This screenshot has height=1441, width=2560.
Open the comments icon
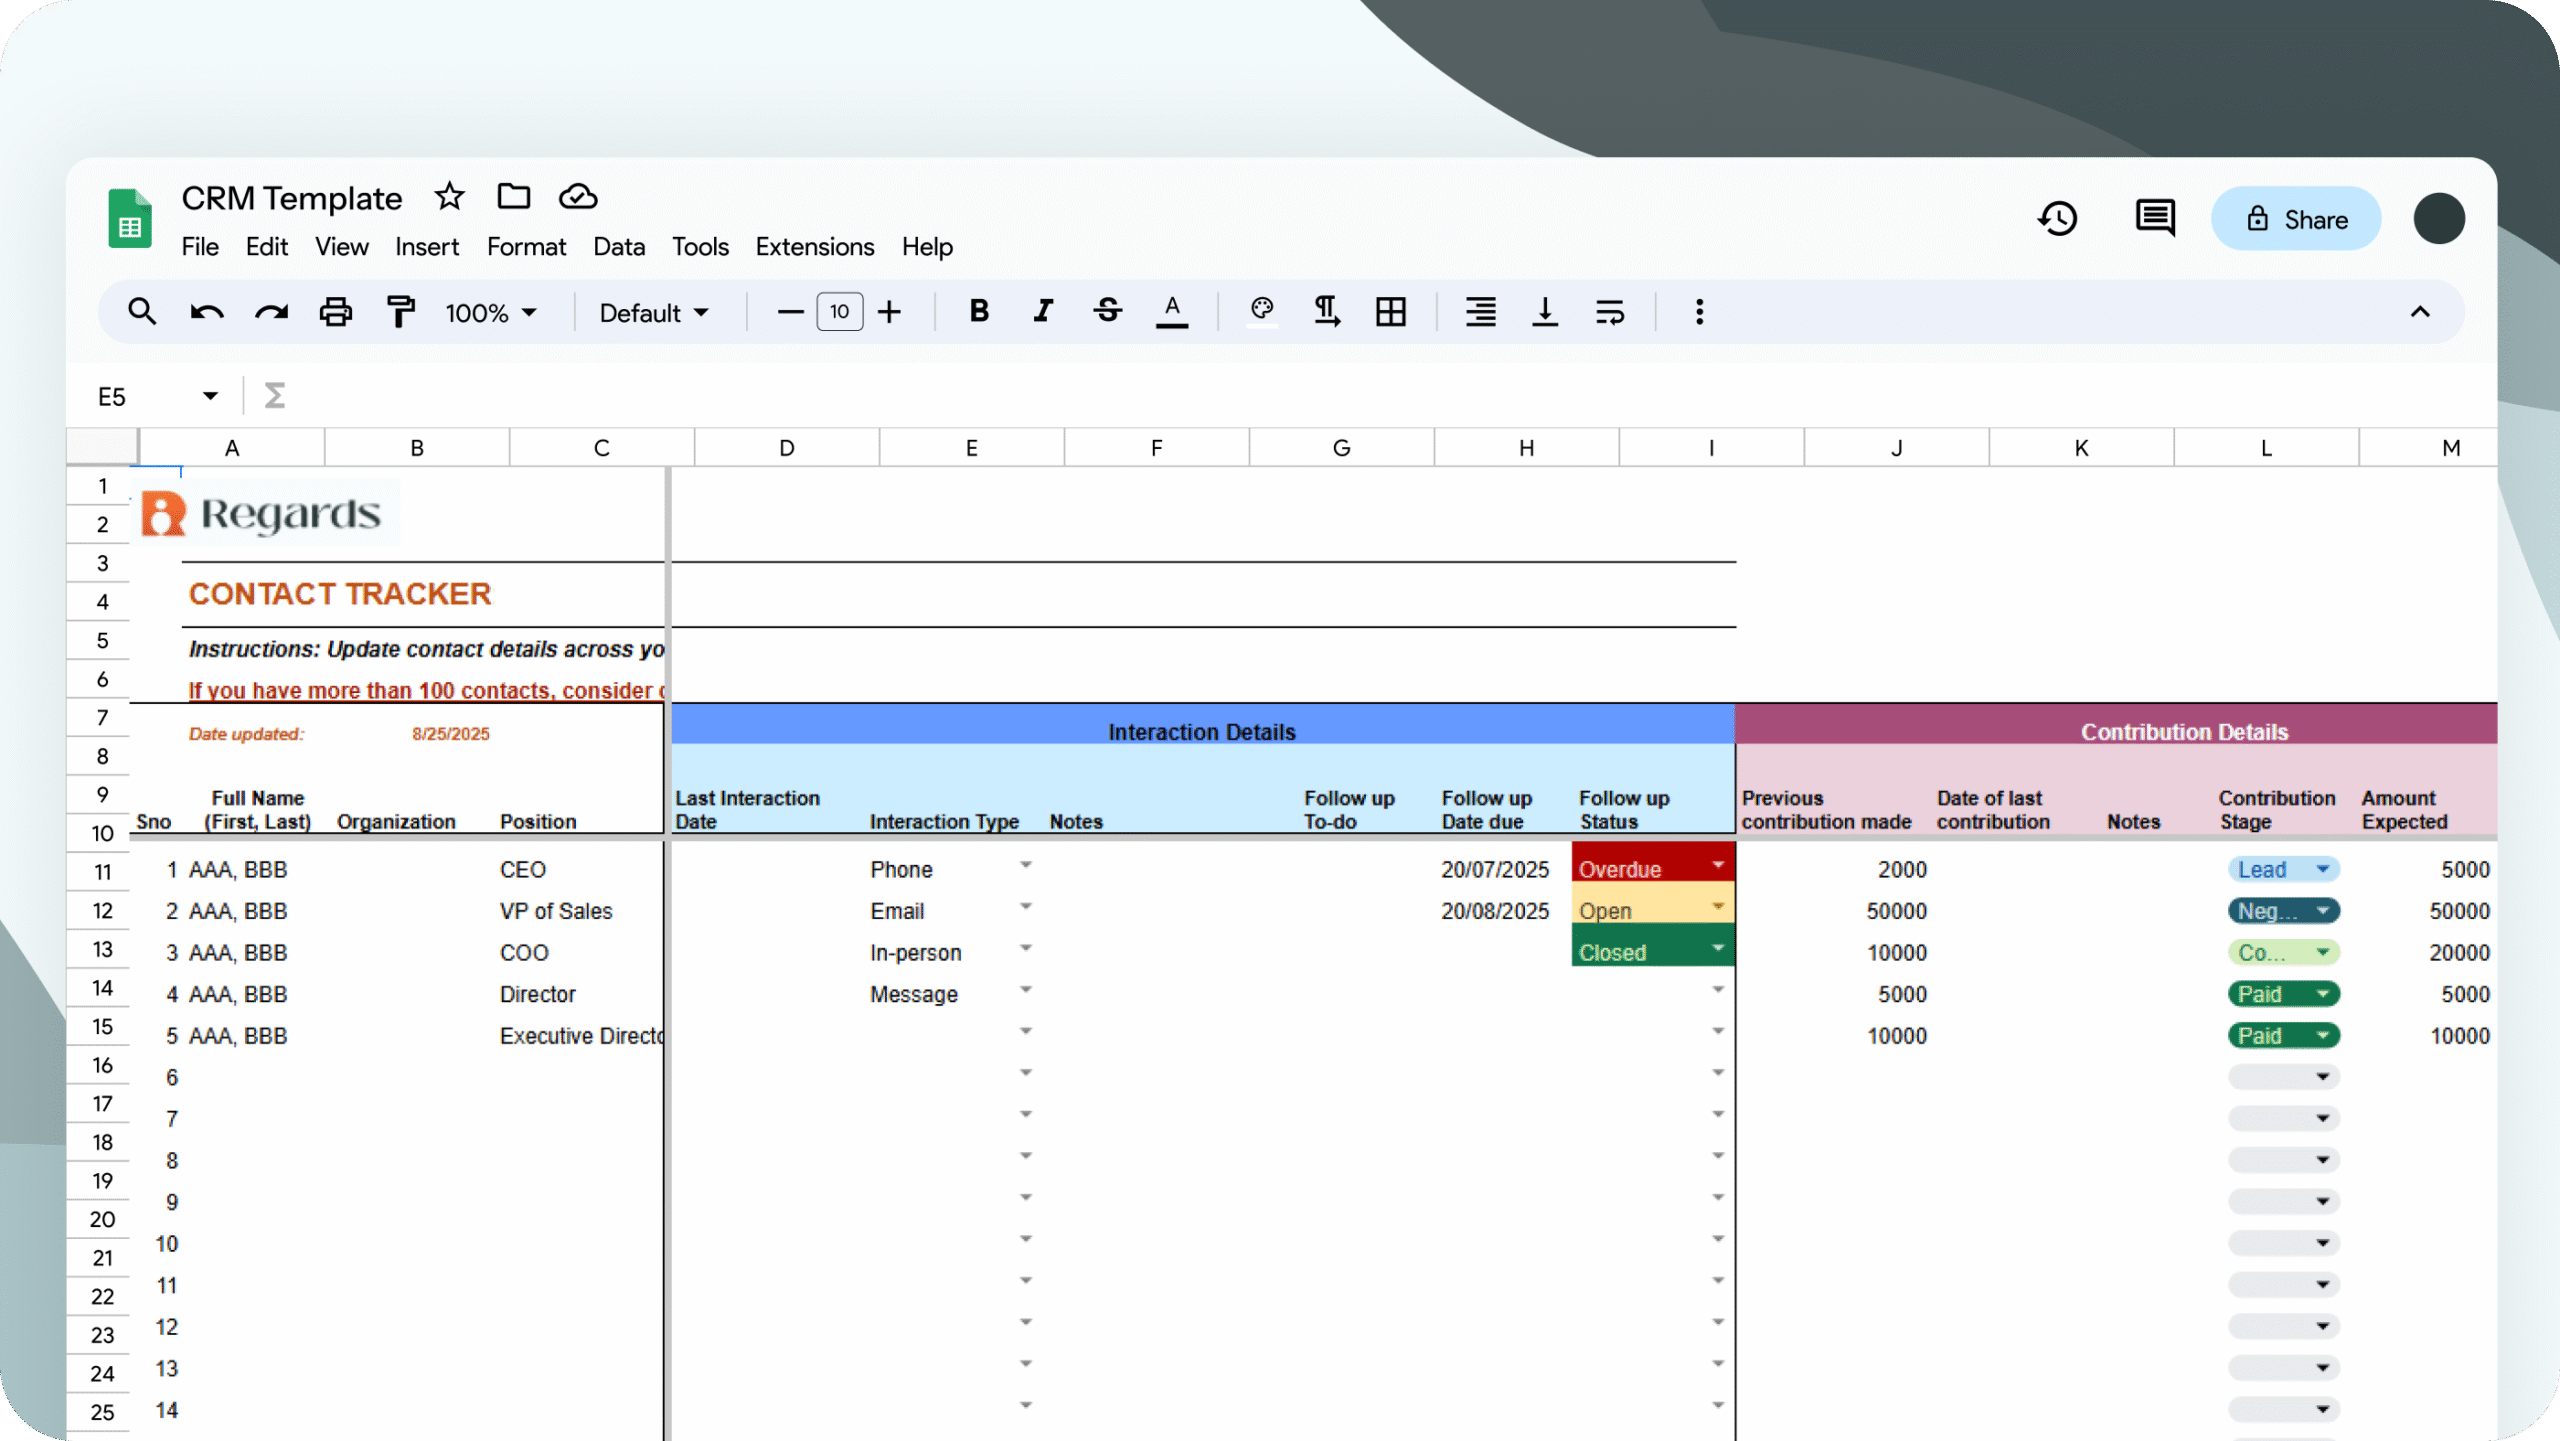coord(2154,219)
